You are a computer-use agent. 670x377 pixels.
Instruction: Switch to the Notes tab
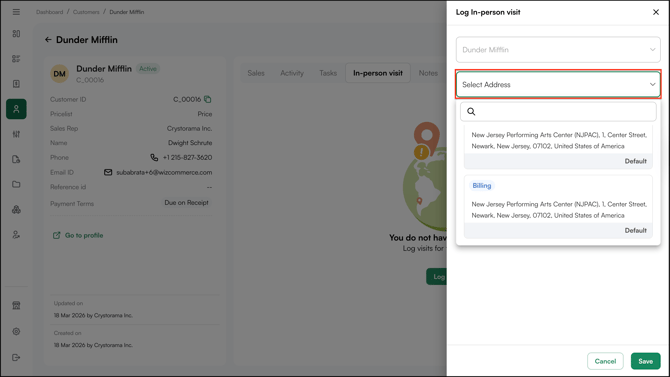[428, 73]
